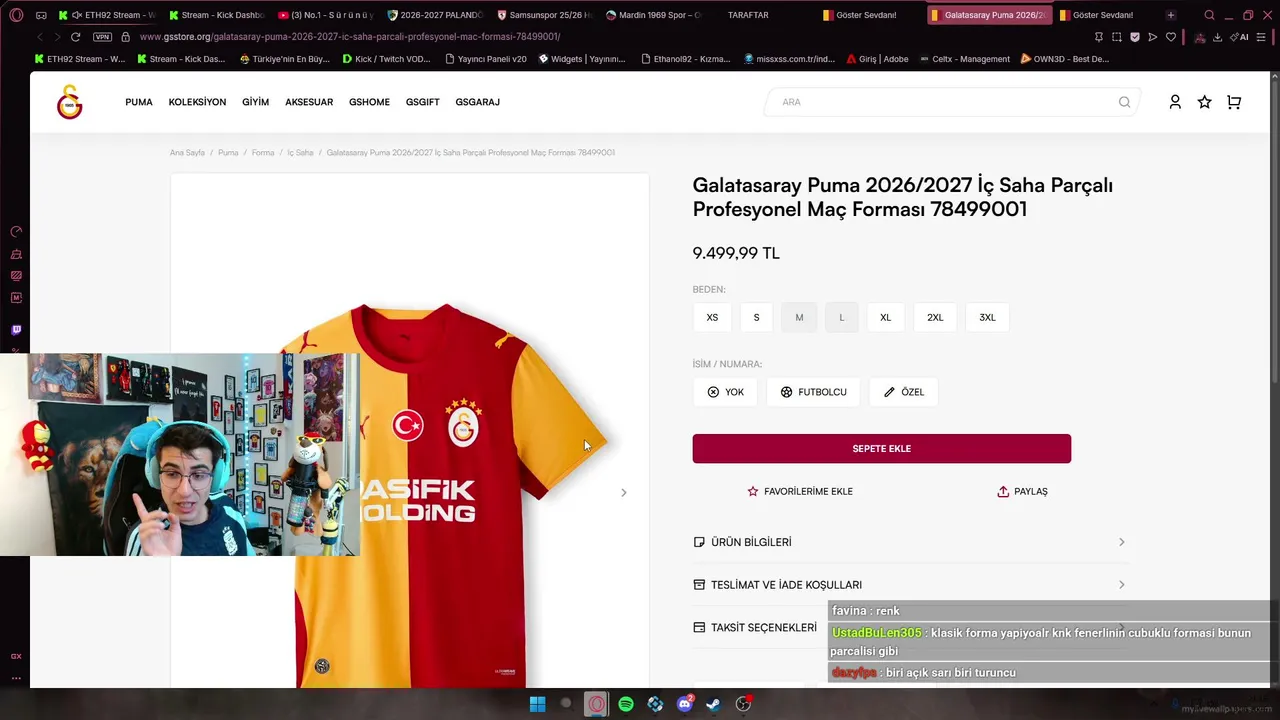
Task: Select size M
Action: [x=799, y=317]
